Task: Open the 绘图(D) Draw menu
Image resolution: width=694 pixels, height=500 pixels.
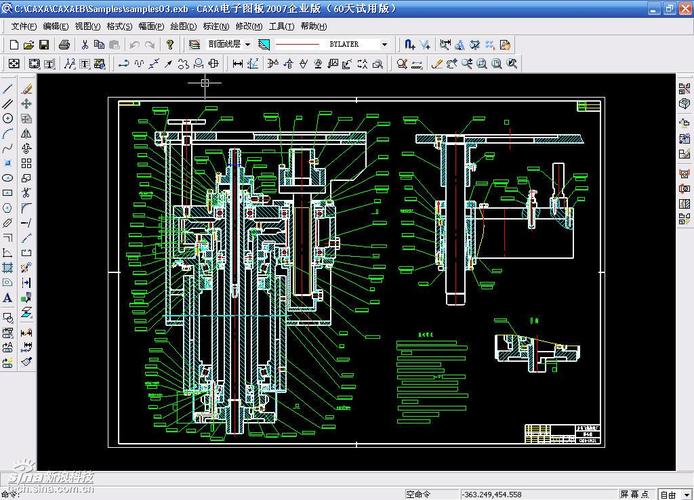Action: click(x=183, y=27)
